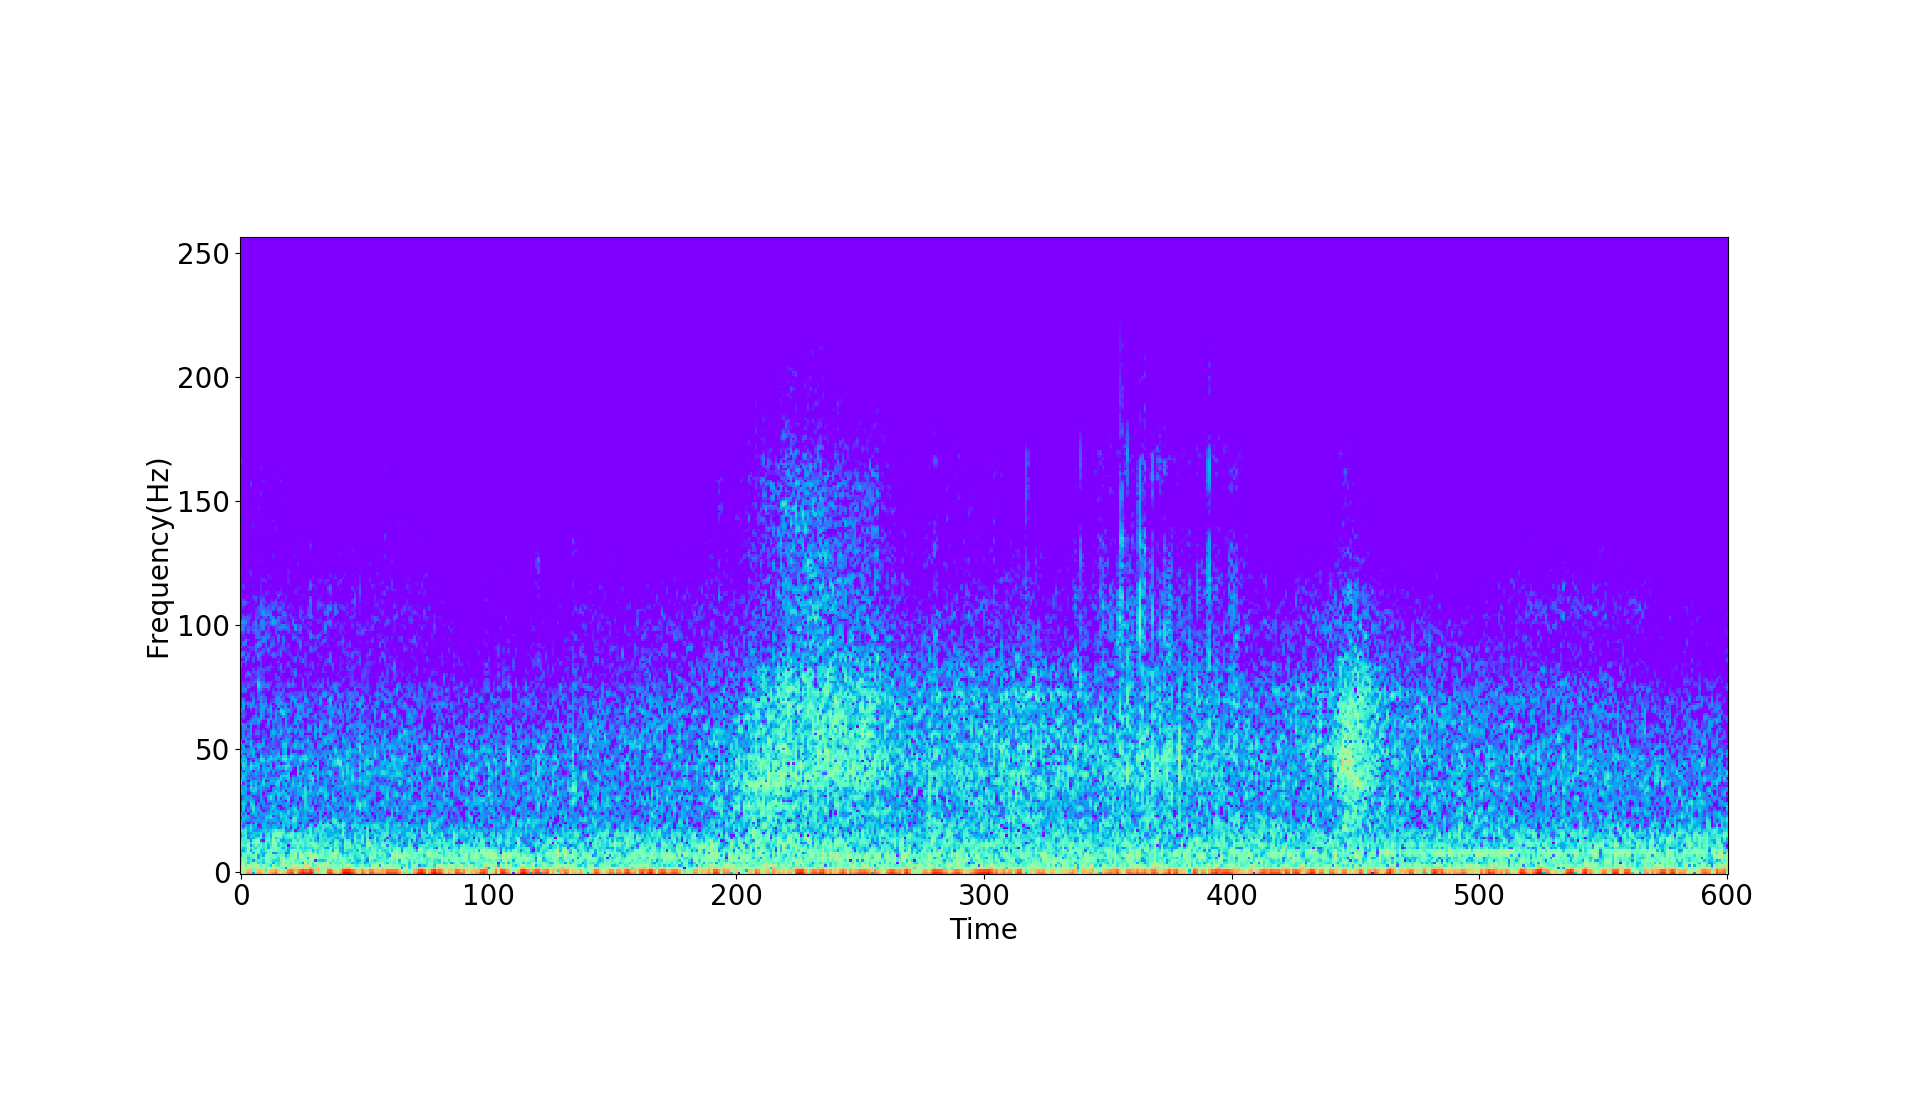Click the 'Frequency(Hz)' y-axis label
Viewport: 1920px width, 1100px height.
[159, 558]
